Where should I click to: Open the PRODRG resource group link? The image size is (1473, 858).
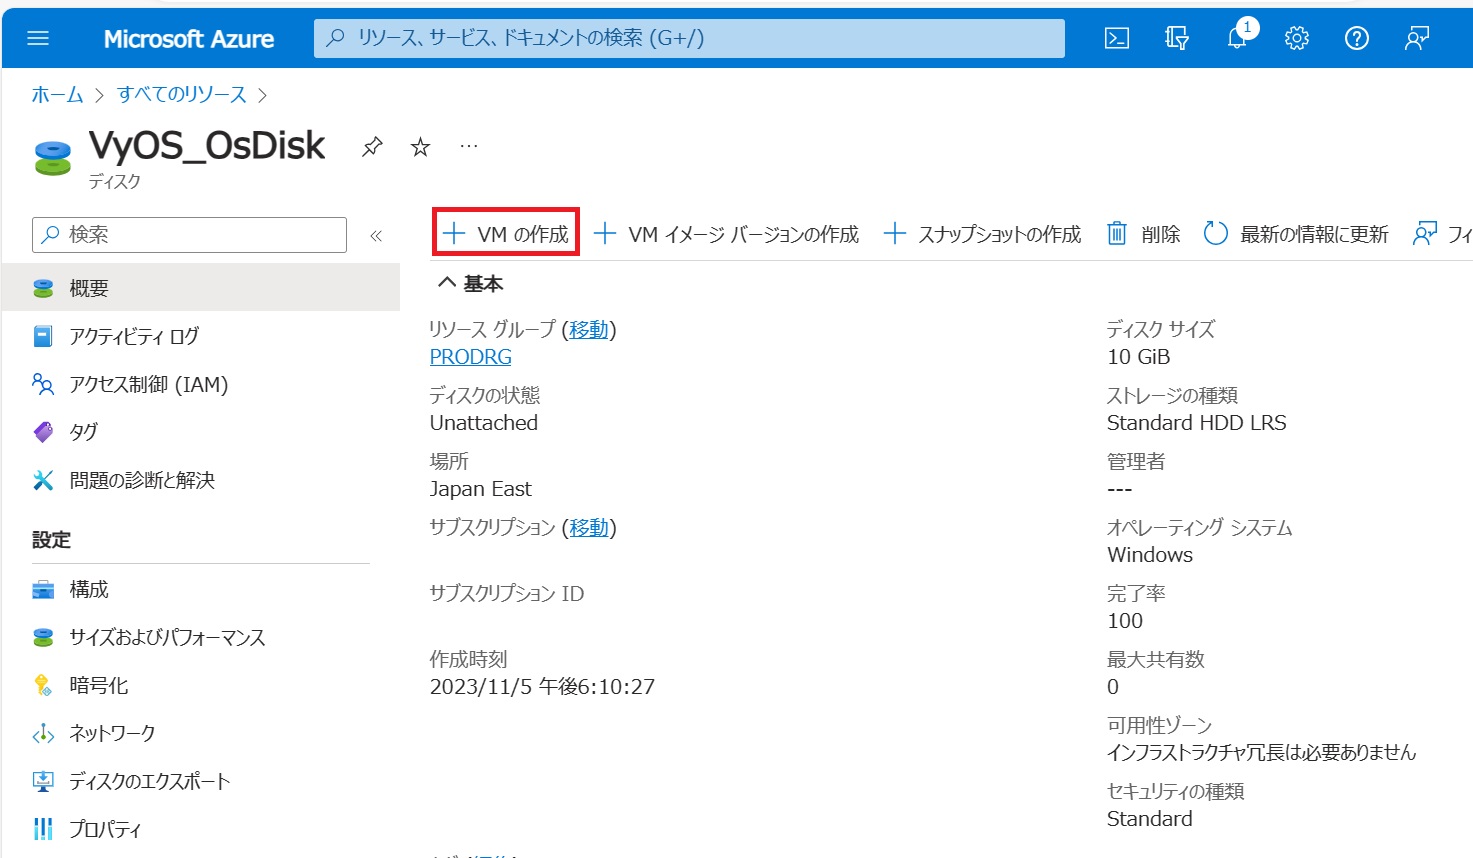pyautogui.click(x=470, y=357)
